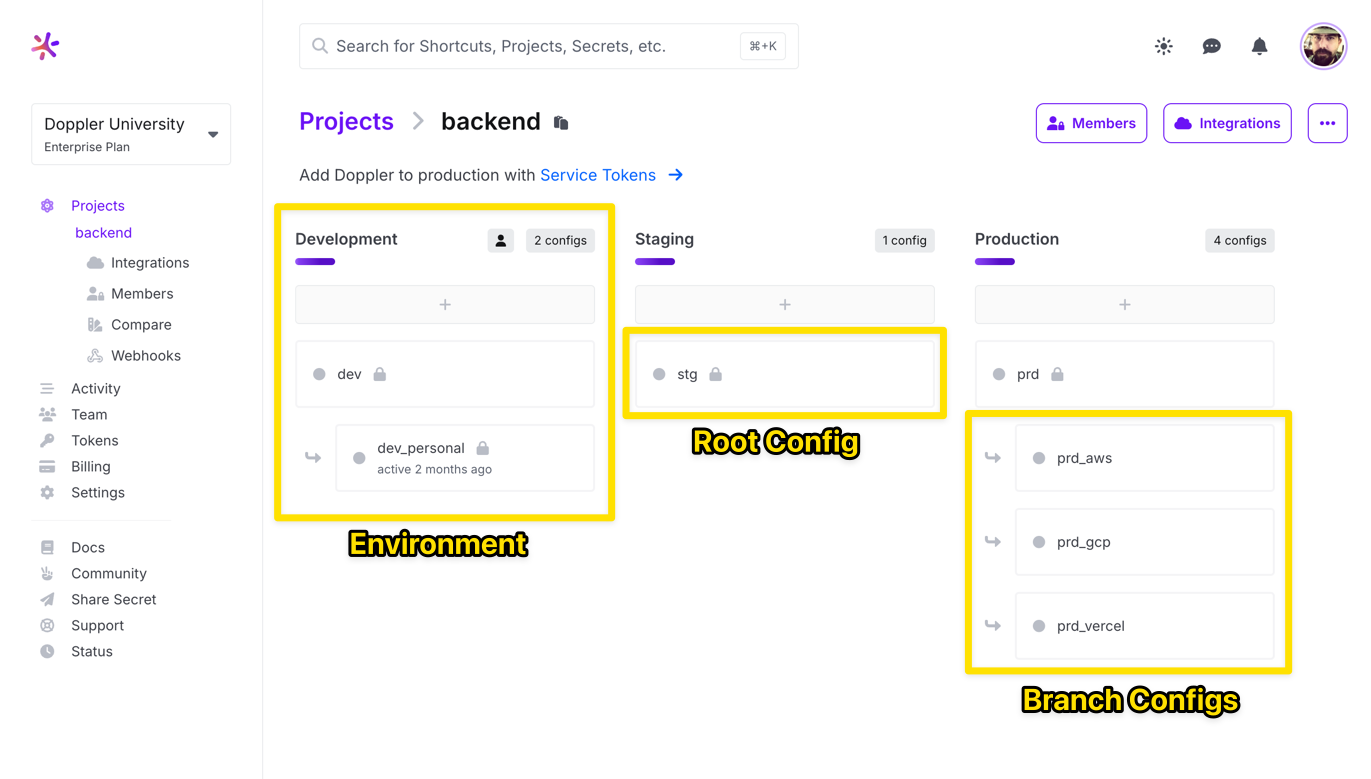The image size is (1371, 779).
Task: Open Share Secret in the sidebar
Action: (114, 600)
